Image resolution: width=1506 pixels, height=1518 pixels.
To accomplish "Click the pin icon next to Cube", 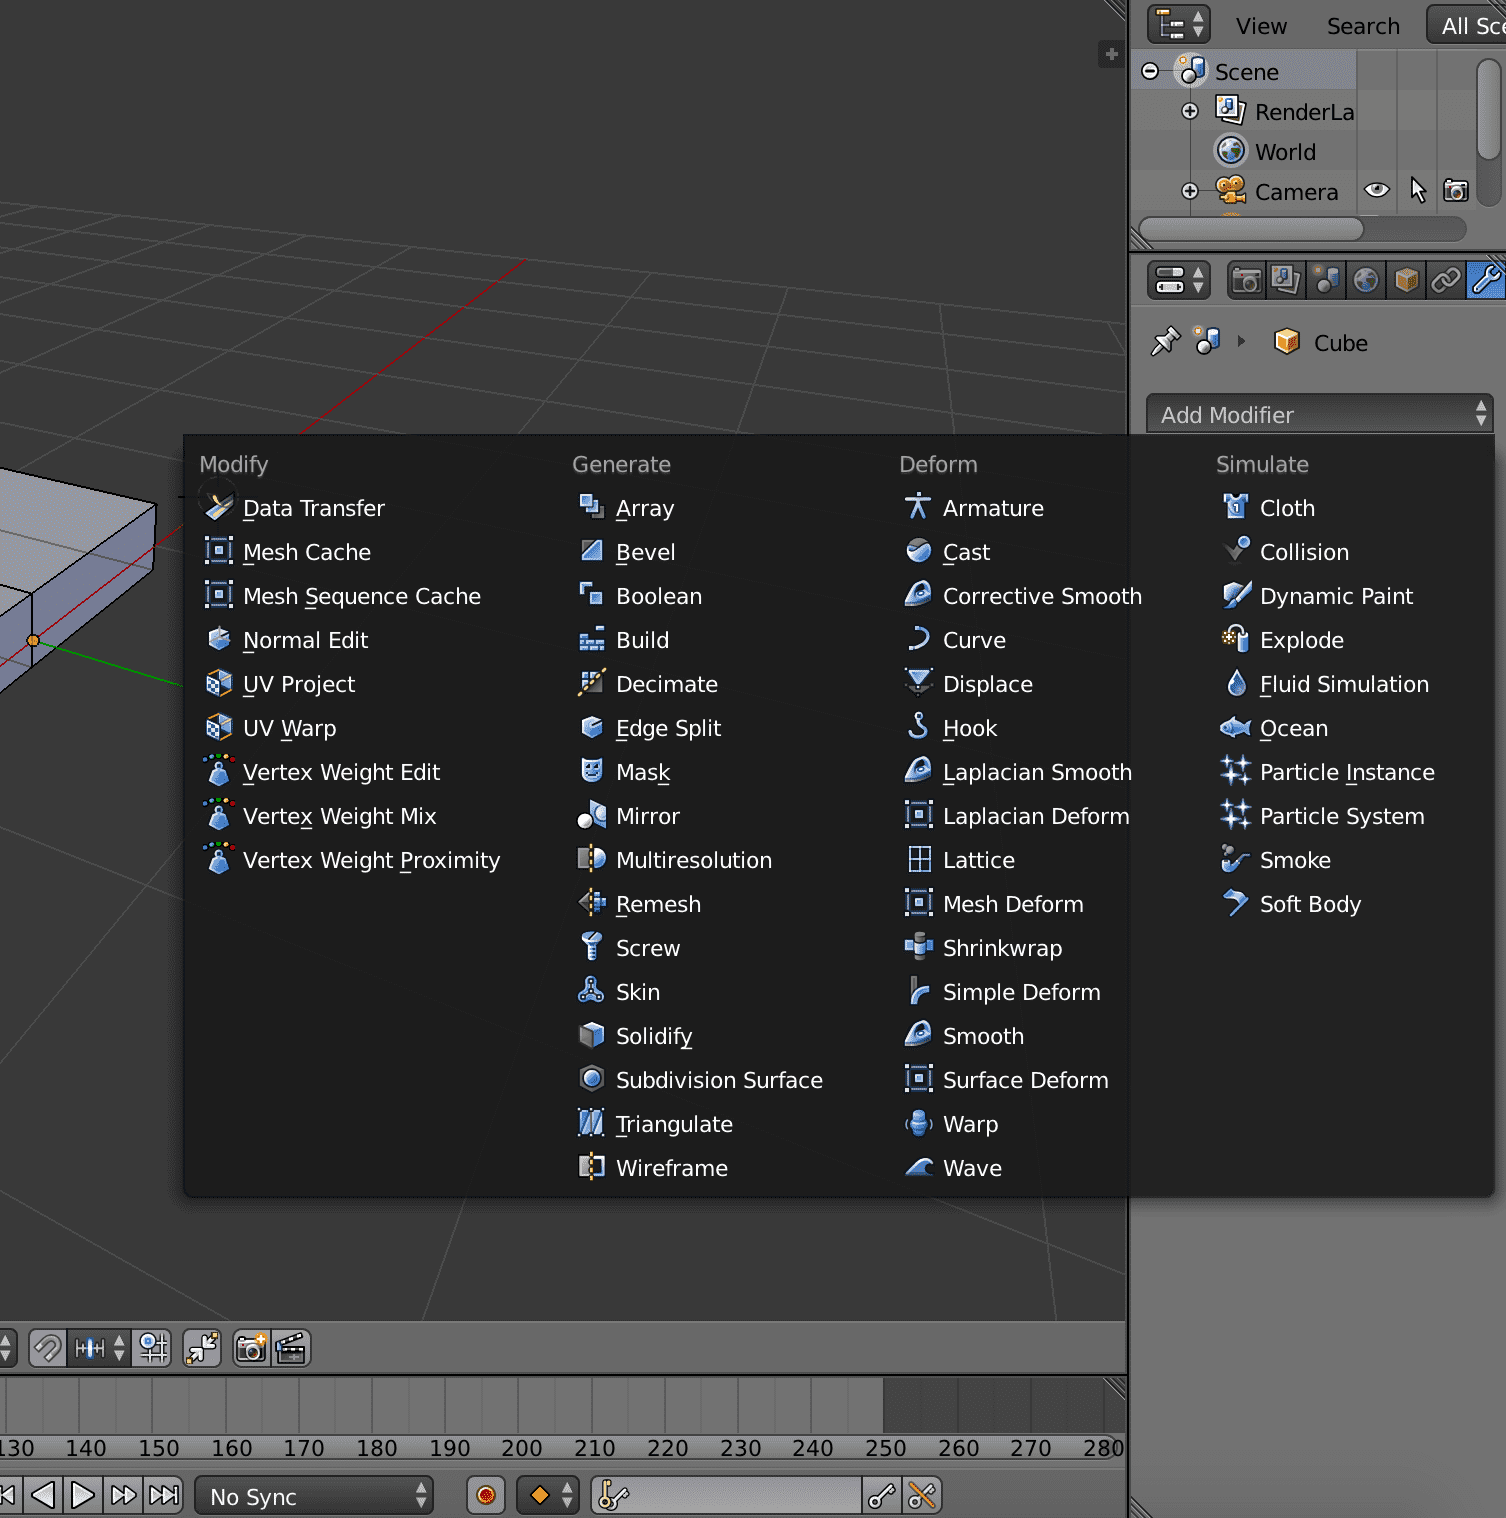I will point(1165,342).
